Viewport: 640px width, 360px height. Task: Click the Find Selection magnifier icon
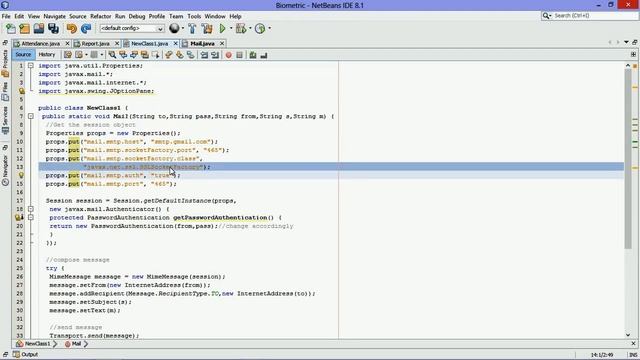coord(112,55)
